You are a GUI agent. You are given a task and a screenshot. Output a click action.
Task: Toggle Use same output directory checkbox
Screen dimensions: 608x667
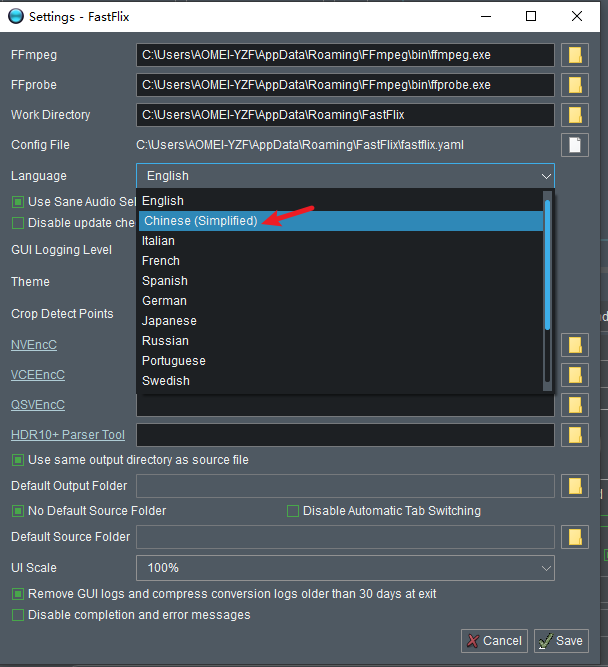pyautogui.click(x=18, y=460)
